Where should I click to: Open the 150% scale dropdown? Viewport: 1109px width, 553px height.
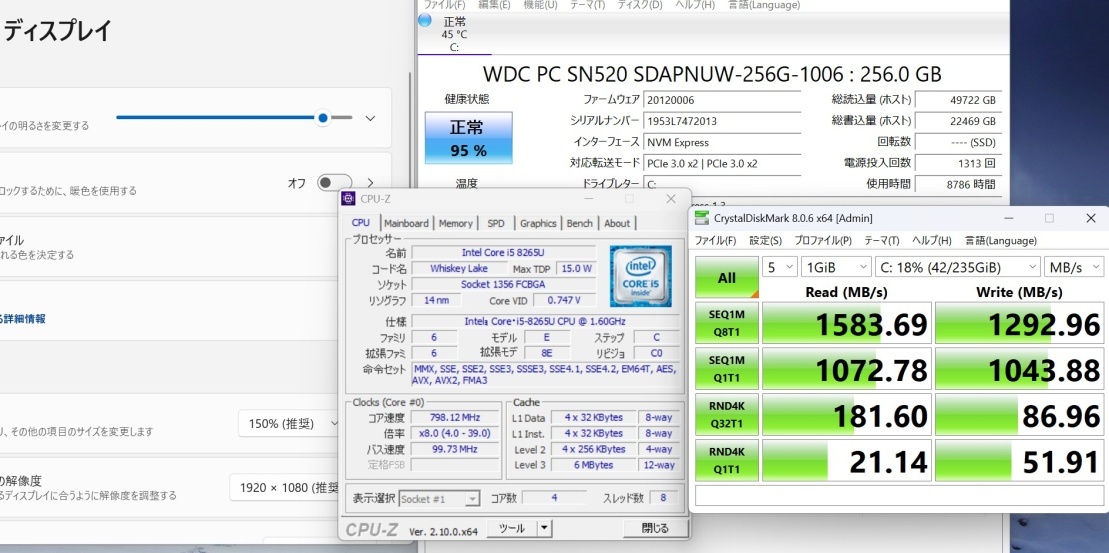(x=291, y=424)
